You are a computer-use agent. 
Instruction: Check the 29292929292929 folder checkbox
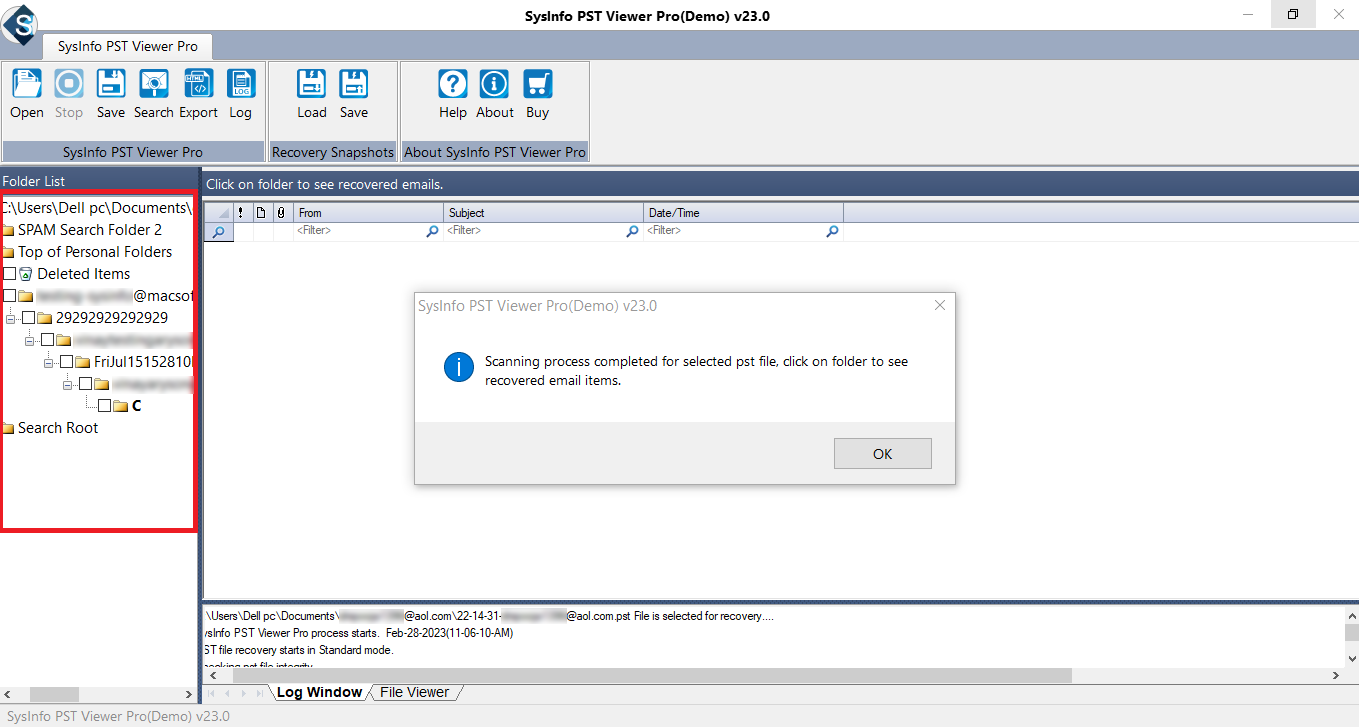coord(29,318)
